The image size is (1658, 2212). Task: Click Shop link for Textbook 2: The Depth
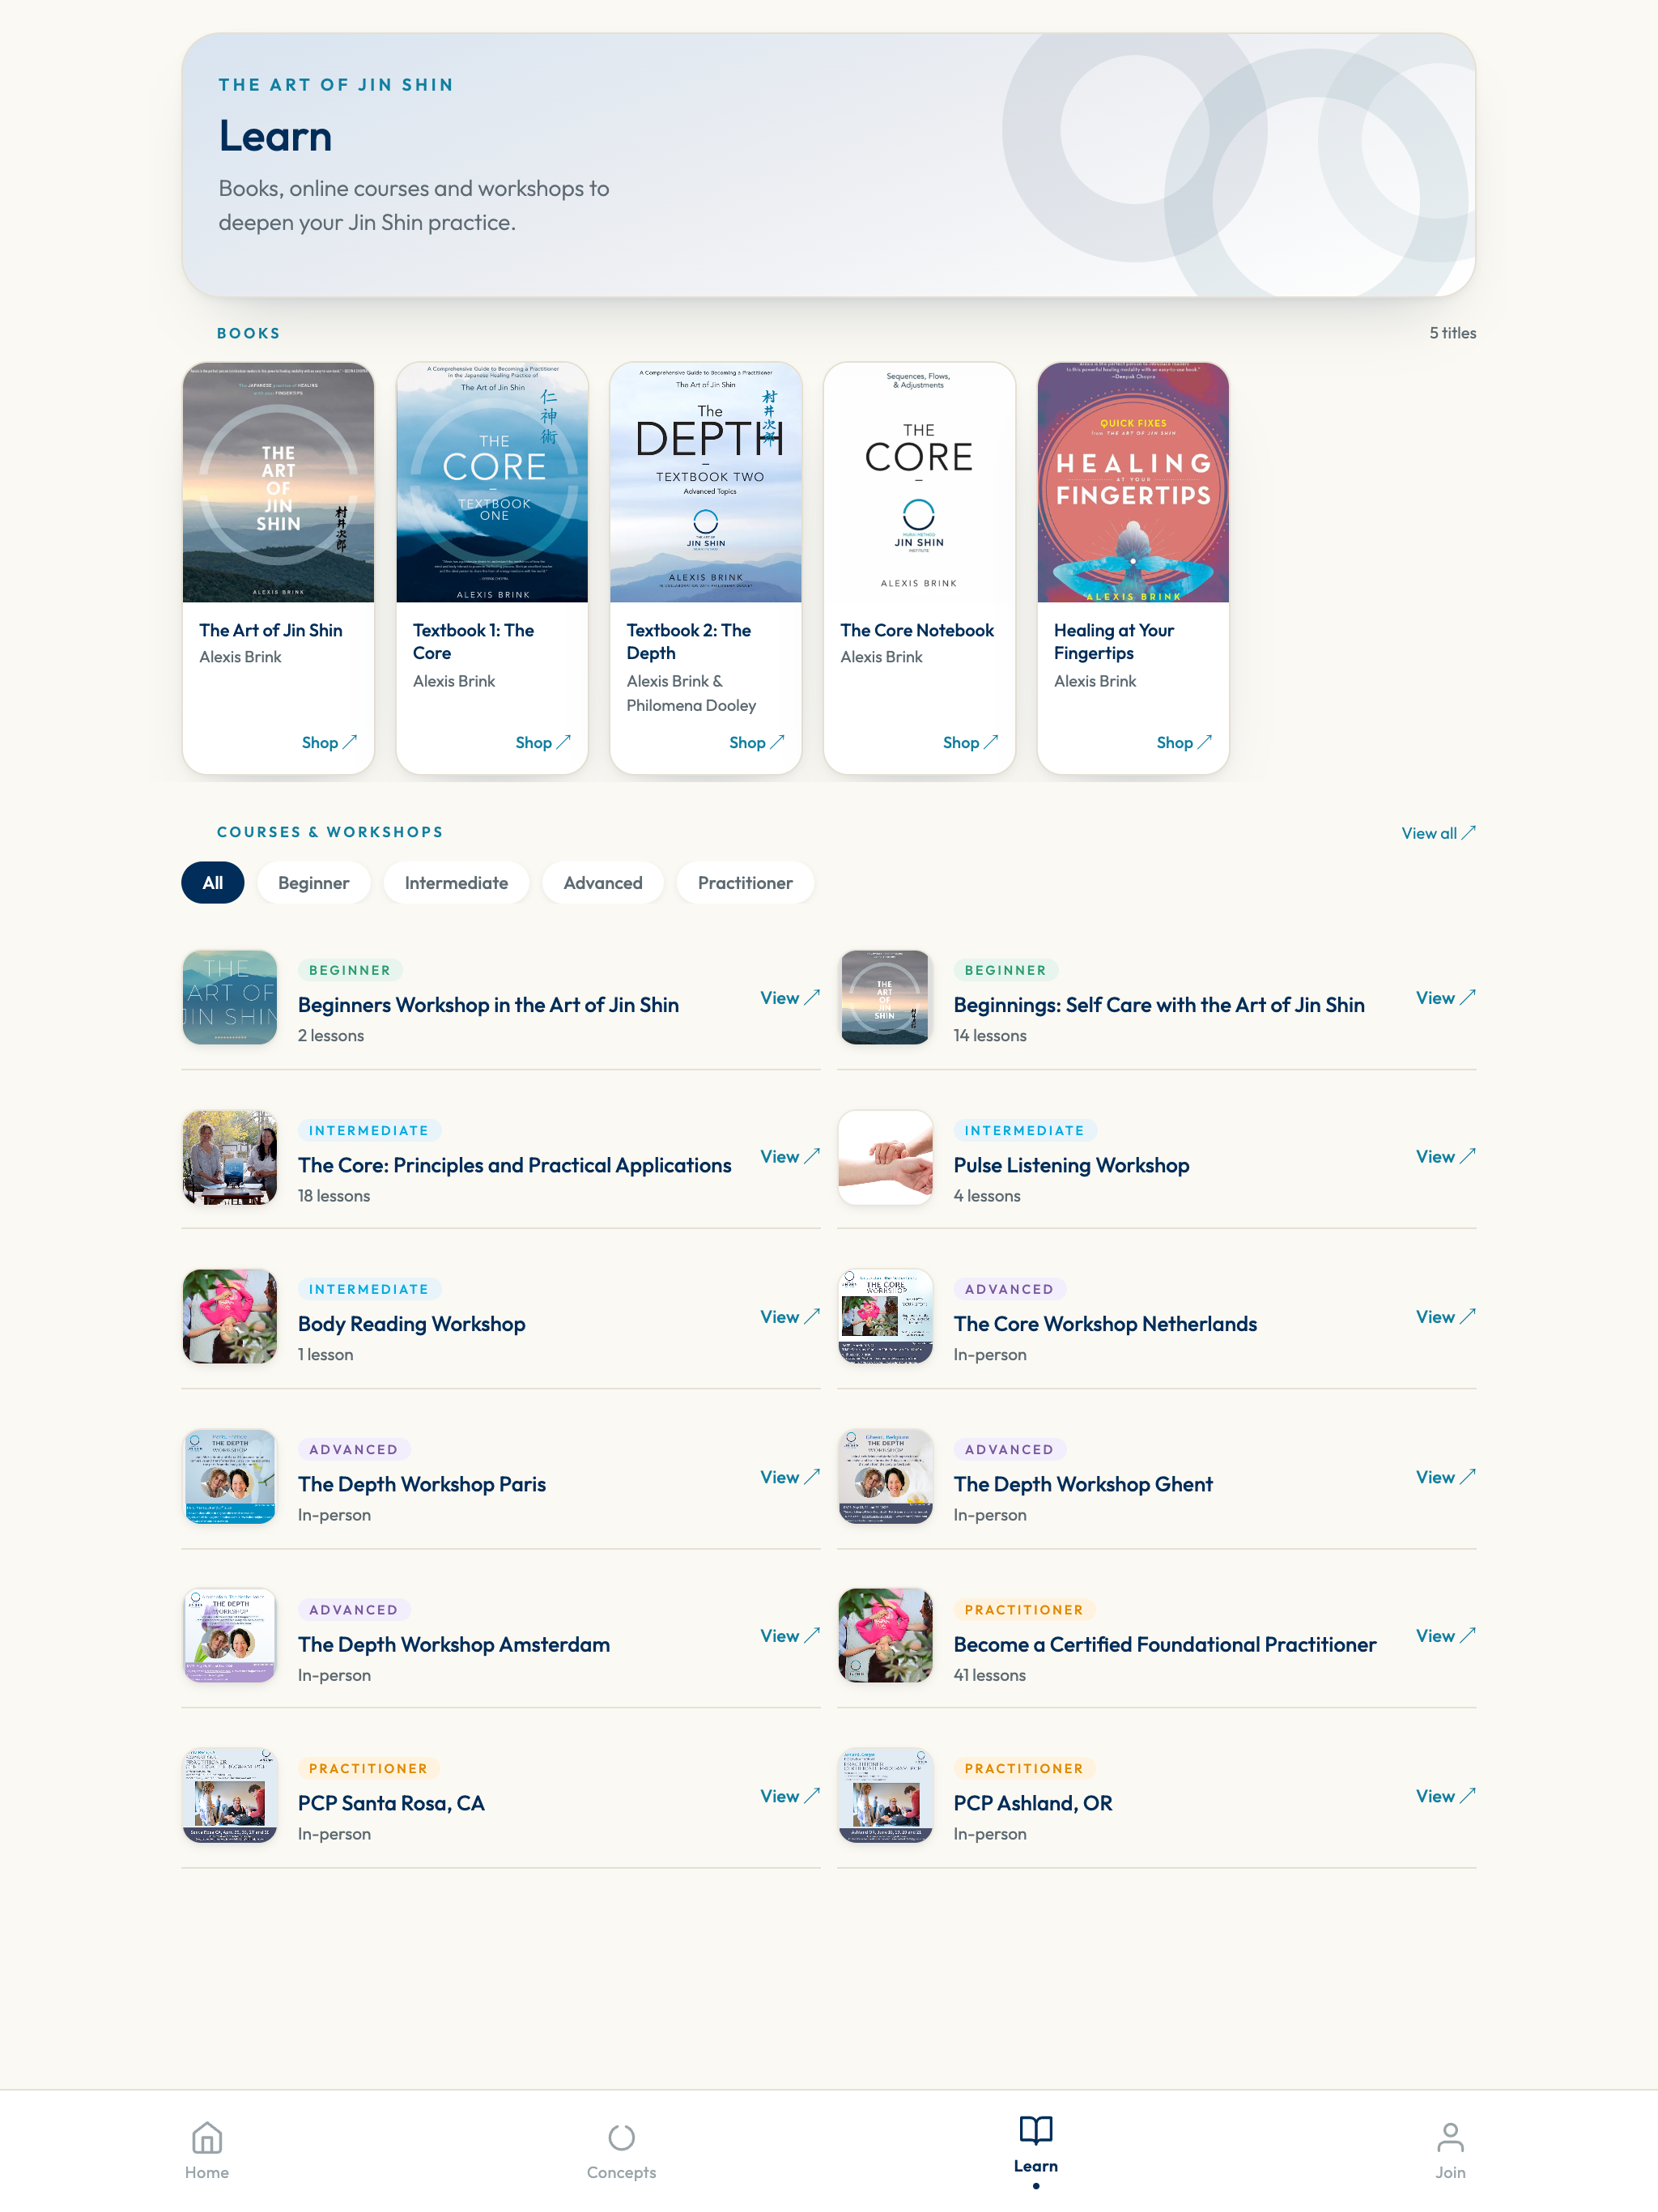(x=756, y=742)
